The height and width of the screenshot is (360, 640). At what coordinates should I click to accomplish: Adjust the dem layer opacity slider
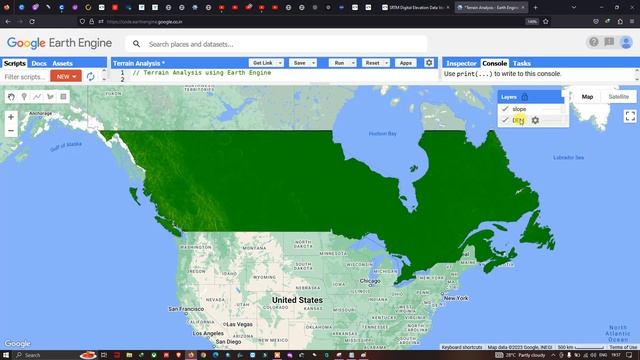coord(553,120)
